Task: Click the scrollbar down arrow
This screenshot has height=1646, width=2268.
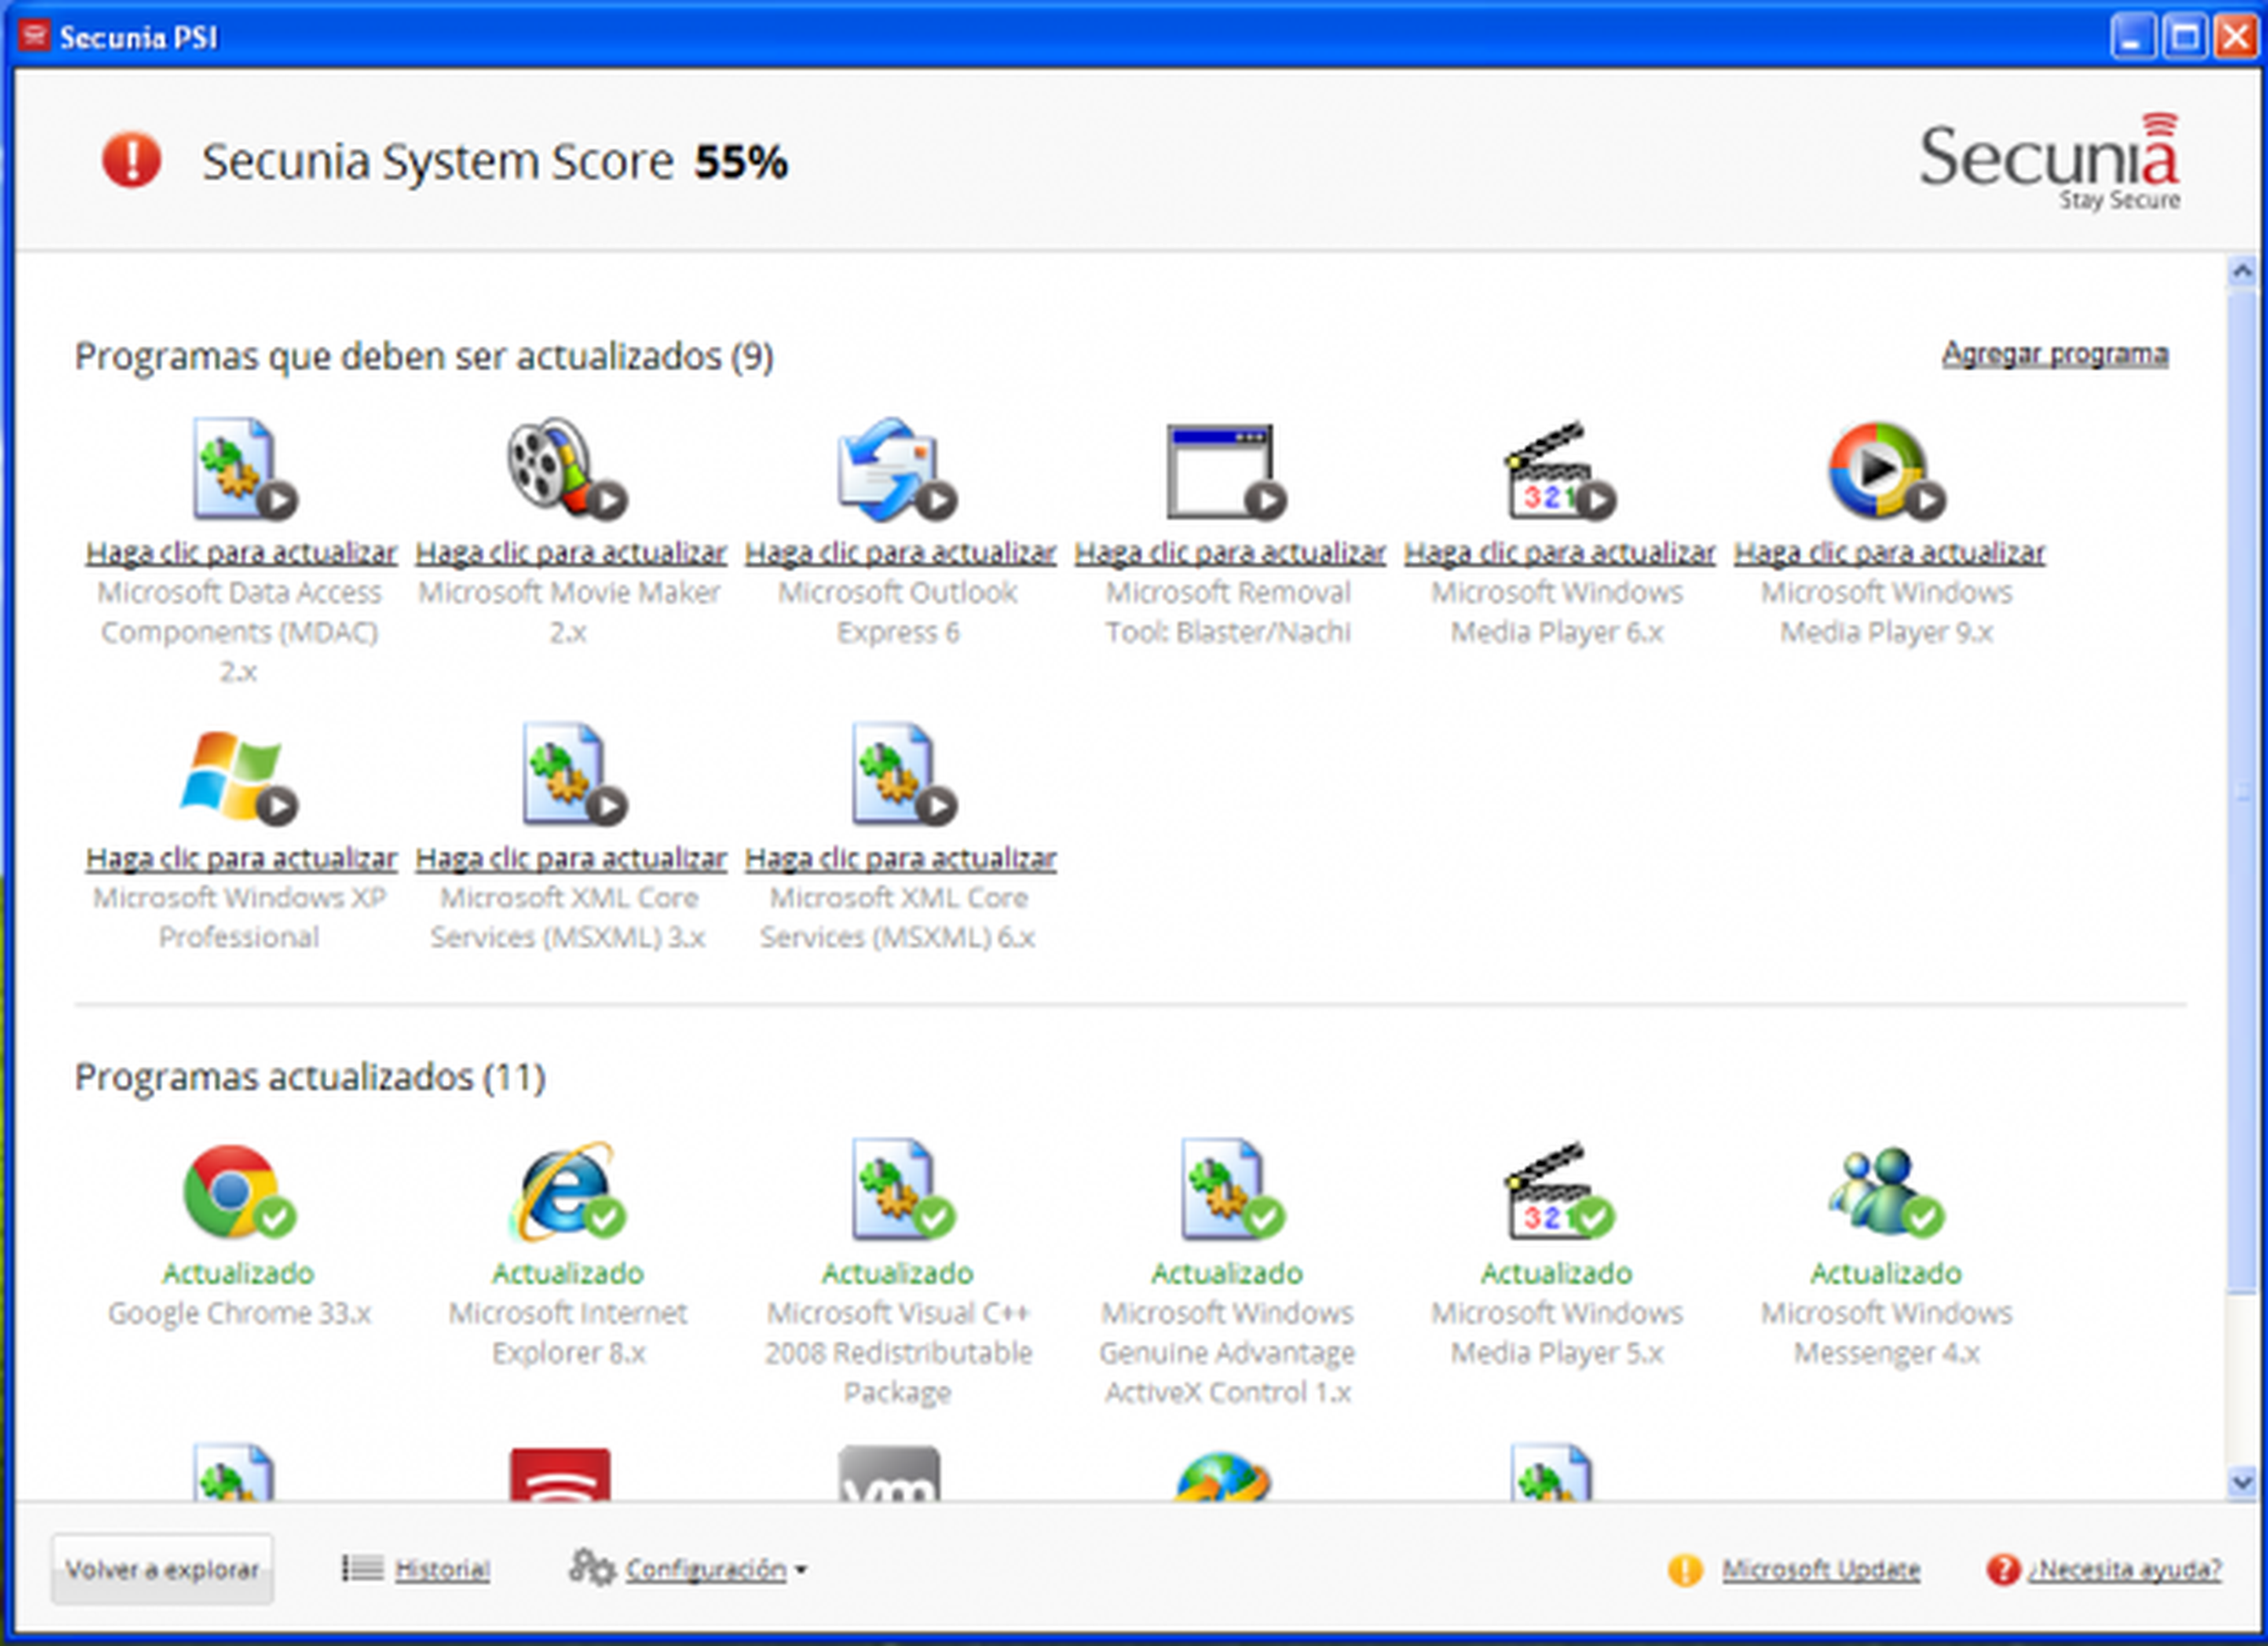Action: tap(2241, 1481)
